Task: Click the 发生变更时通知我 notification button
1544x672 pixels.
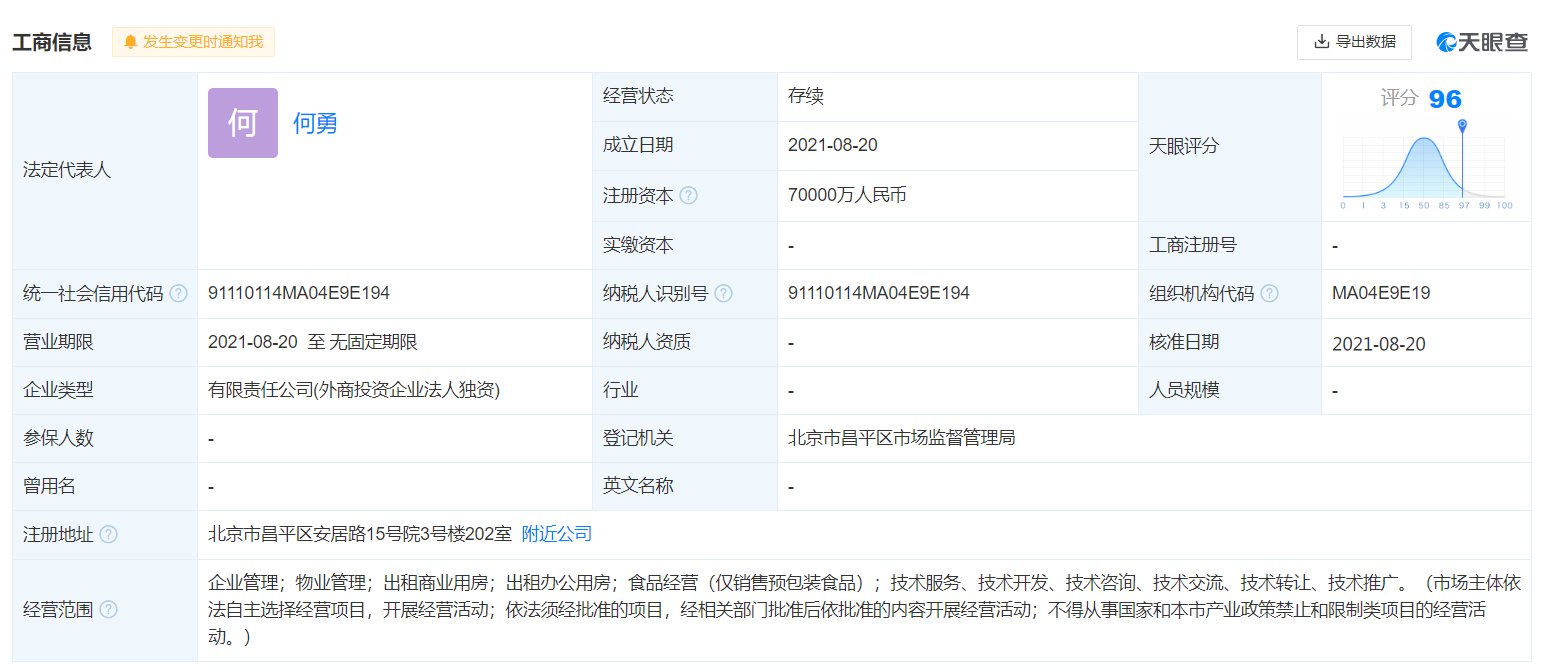Action: click(193, 42)
